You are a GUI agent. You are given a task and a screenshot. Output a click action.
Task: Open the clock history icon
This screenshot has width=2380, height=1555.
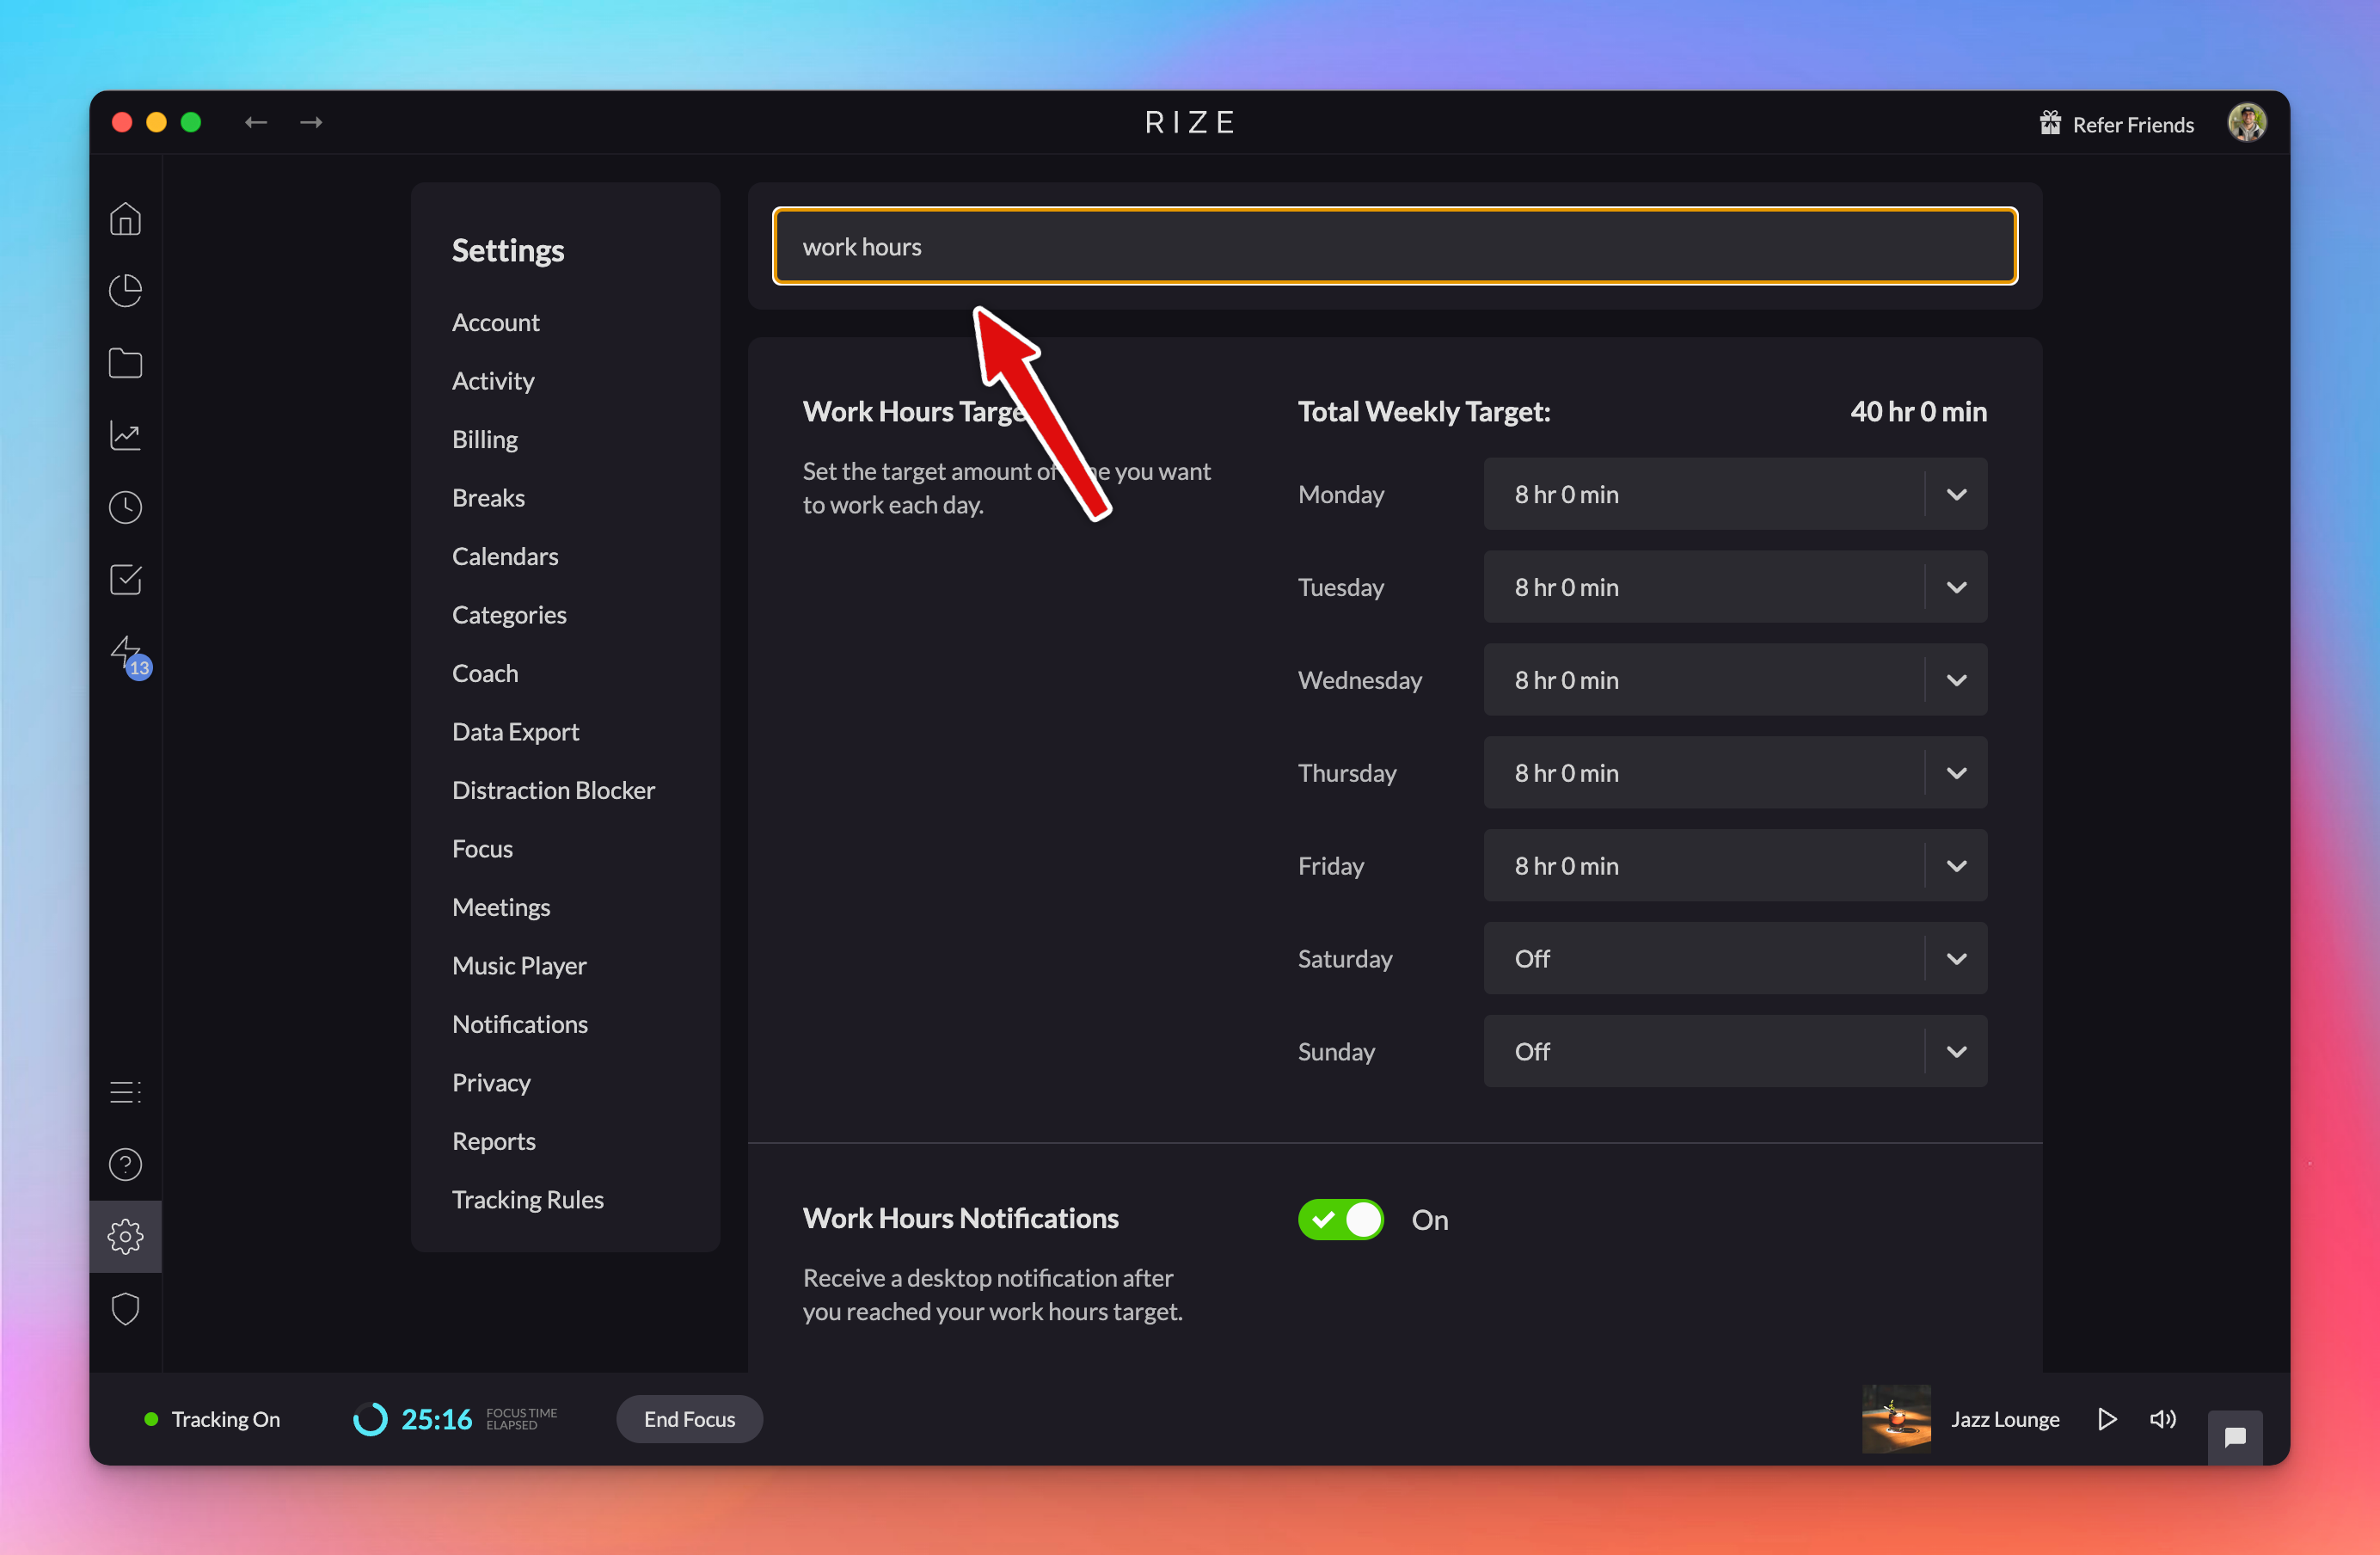coord(125,507)
